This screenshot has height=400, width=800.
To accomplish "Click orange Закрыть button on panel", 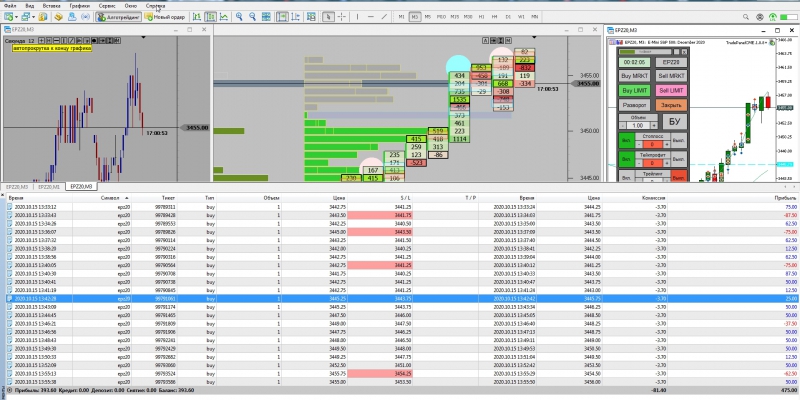I will point(670,105).
